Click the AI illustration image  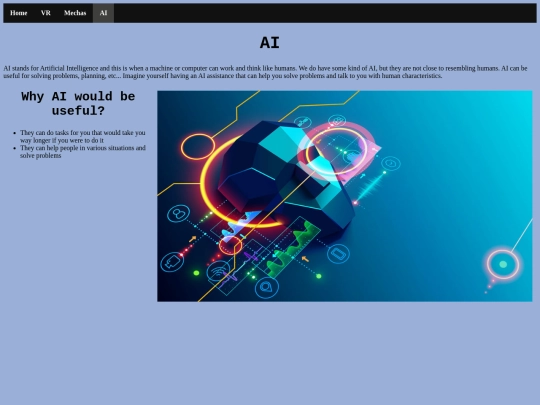345,196
